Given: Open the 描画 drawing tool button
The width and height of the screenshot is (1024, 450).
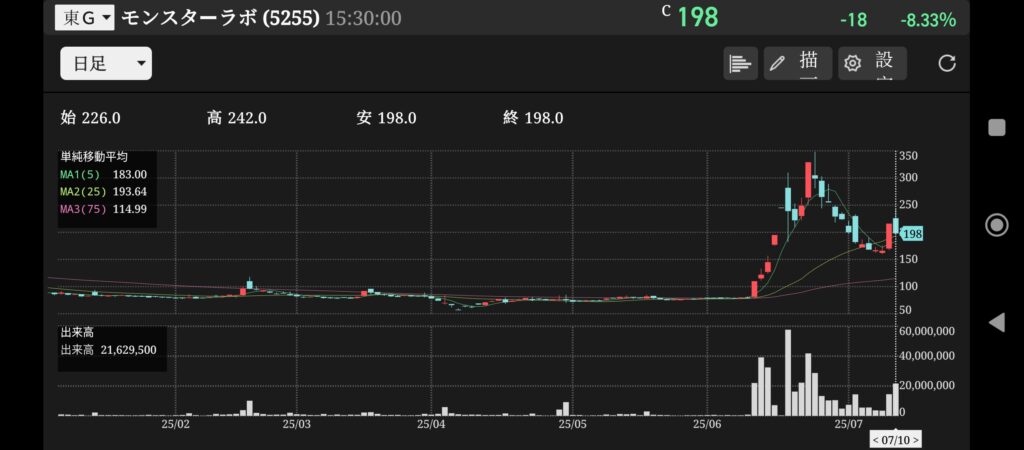Looking at the screenshot, I should (797, 63).
